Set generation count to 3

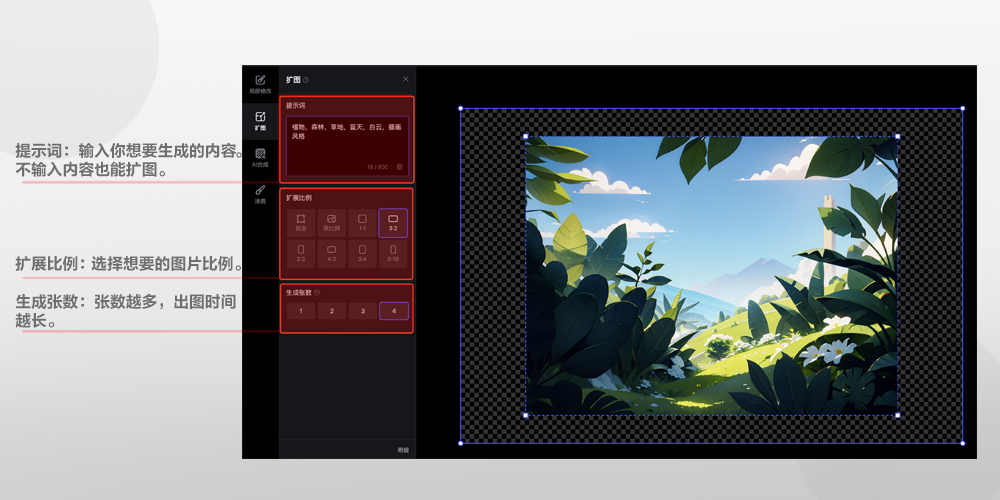click(x=362, y=311)
